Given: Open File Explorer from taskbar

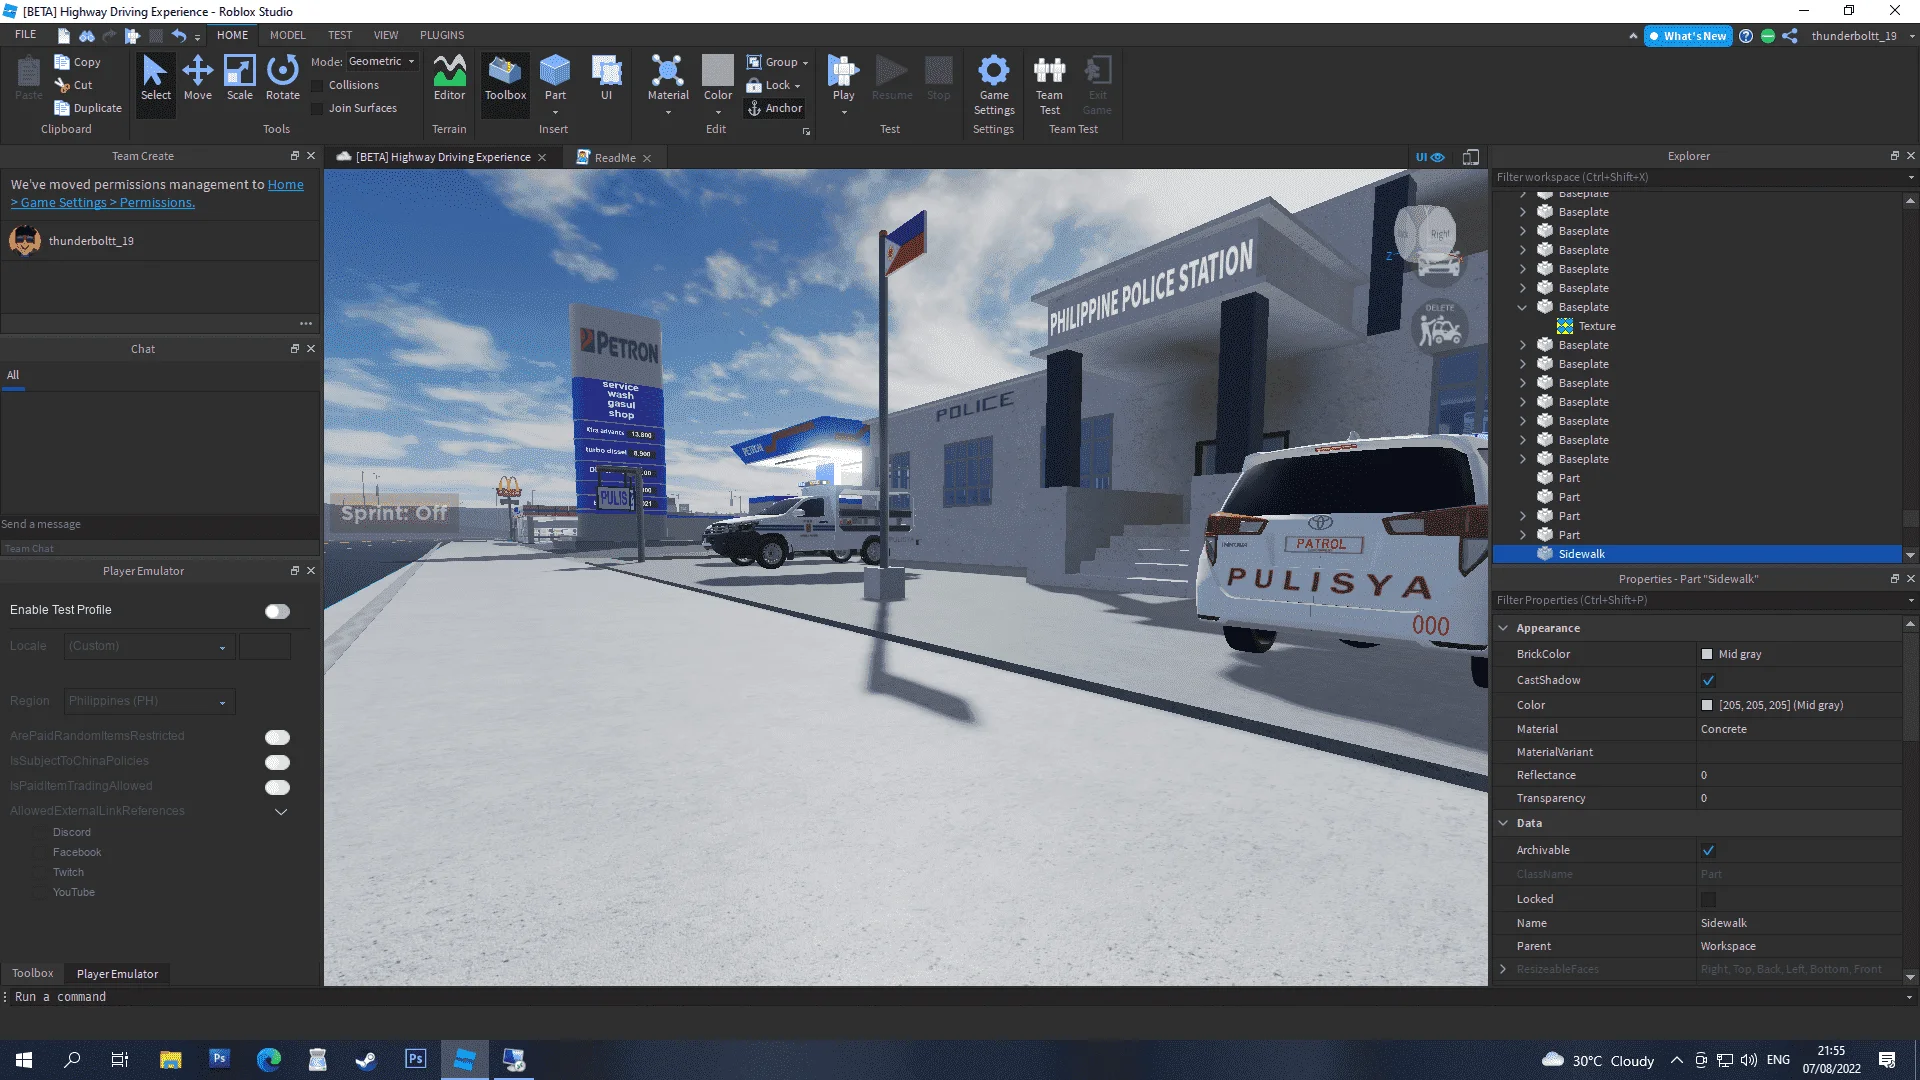Looking at the screenshot, I should coord(170,1060).
